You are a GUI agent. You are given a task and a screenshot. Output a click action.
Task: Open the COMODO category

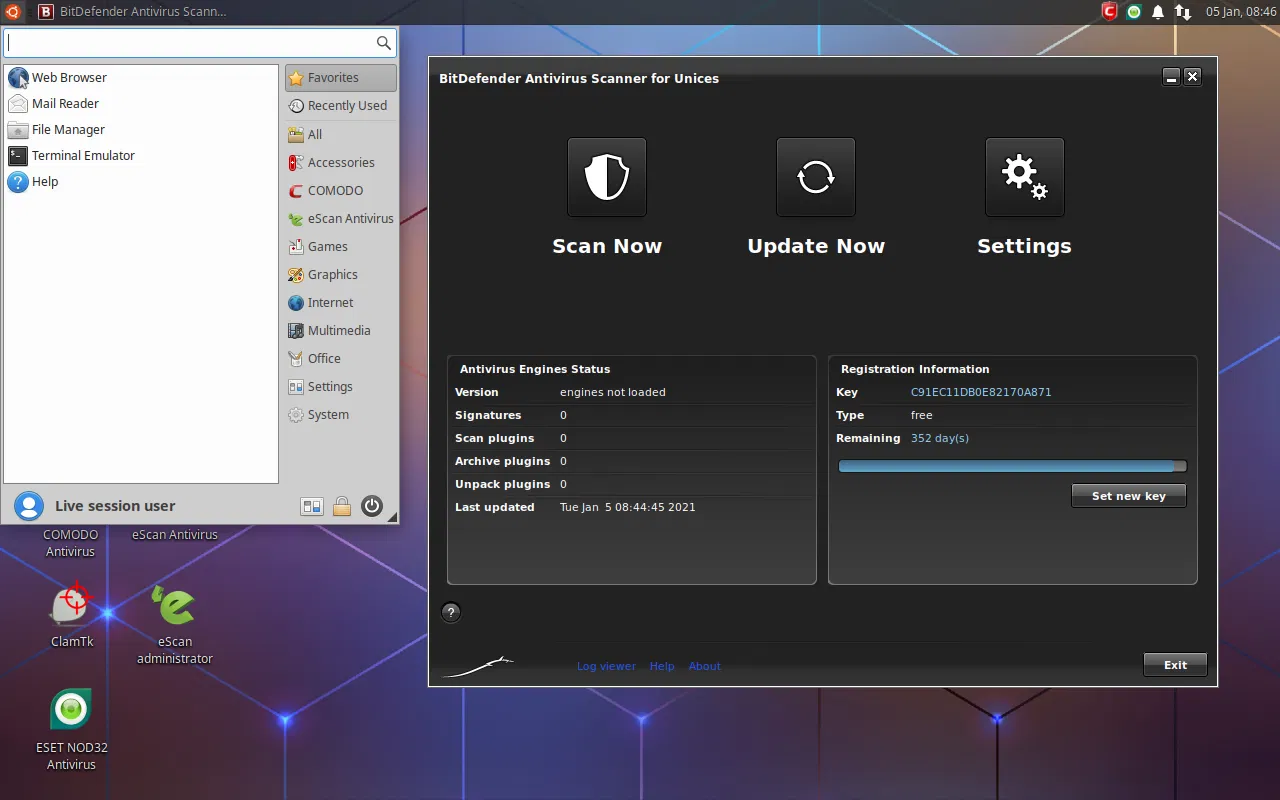pyautogui.click(x=341, y=190)
